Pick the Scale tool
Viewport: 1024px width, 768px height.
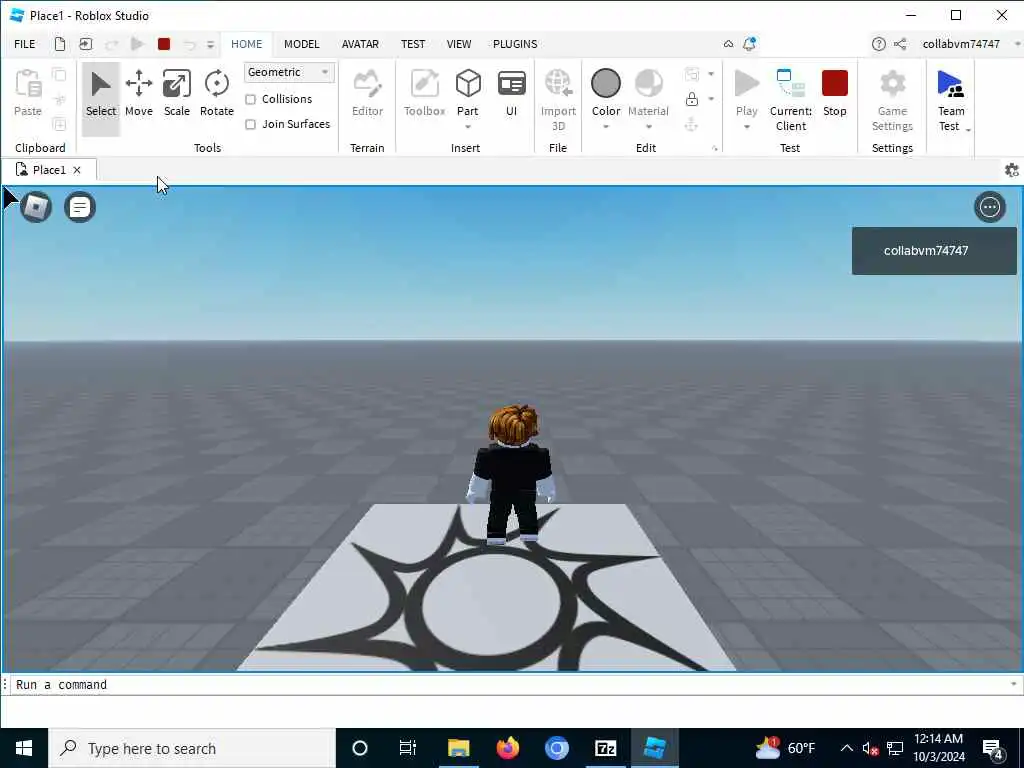coord(176,95)
